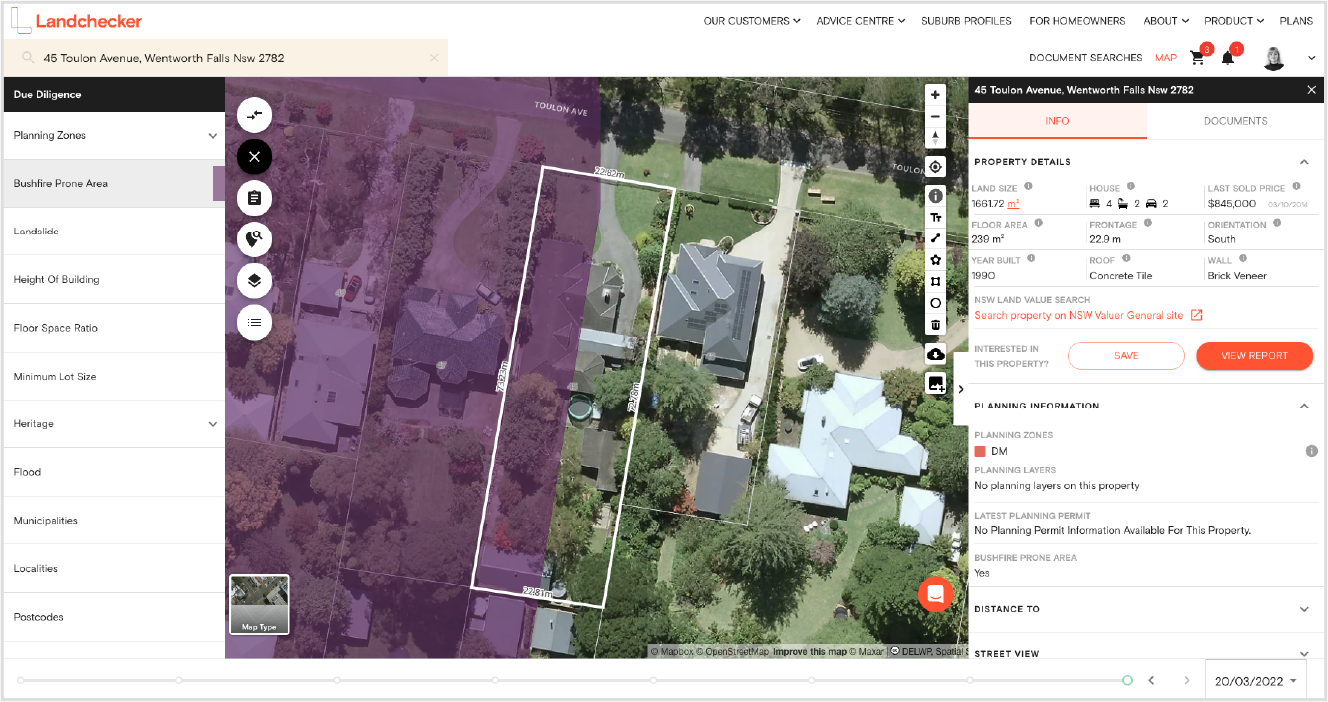Open Document Searches
Viewport: 1328px width, 702px height.
[x=1085, y=58]
